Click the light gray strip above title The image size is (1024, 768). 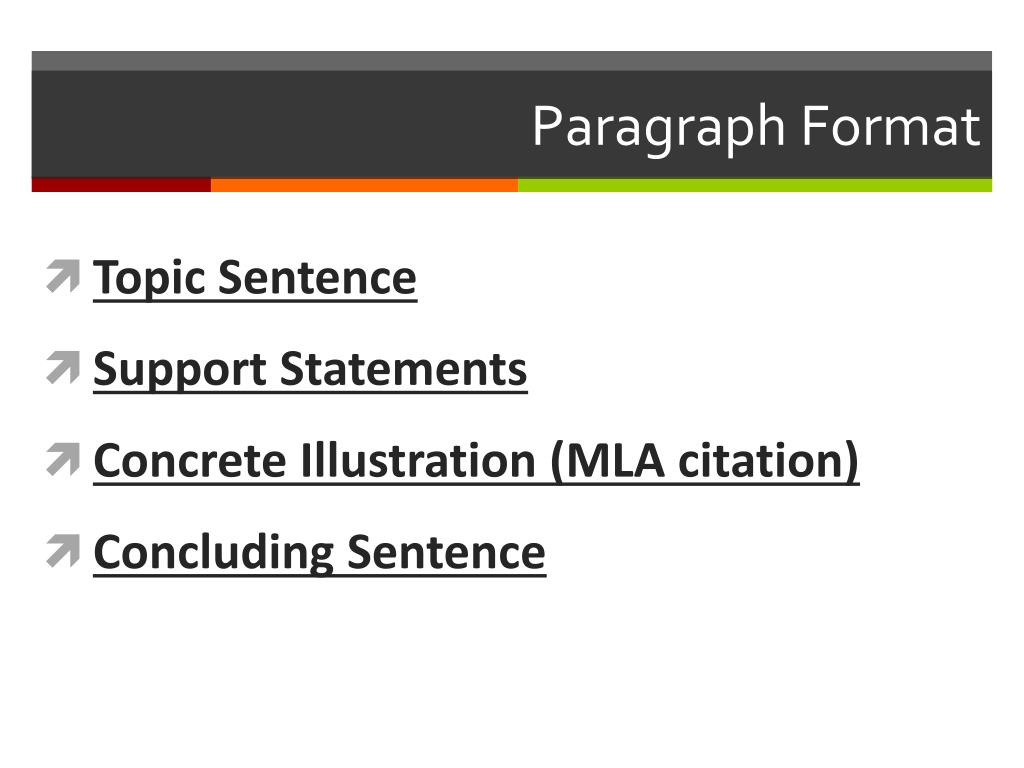coord(511,61)
